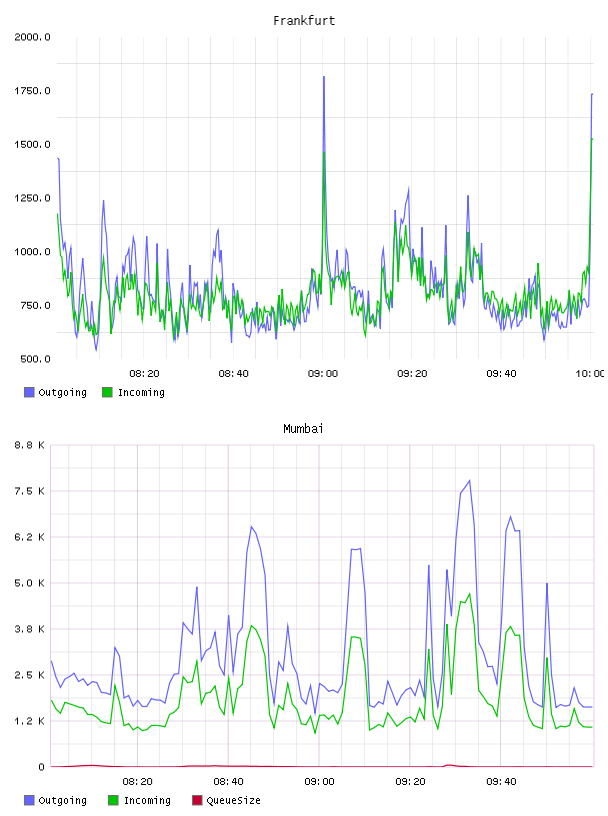Click the 750.0 y-axis label in Frankfurt chart

click(35, 305)
